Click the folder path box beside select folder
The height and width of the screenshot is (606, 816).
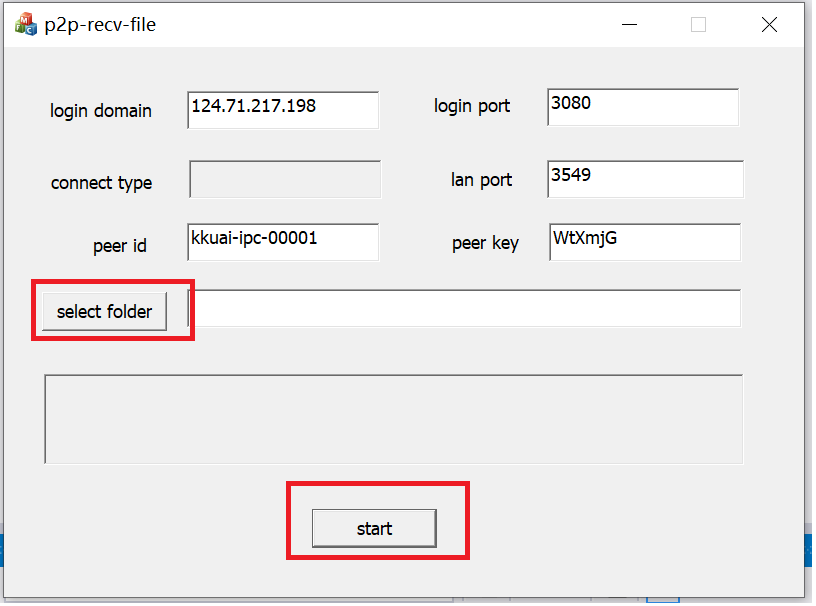click(465, 309)
